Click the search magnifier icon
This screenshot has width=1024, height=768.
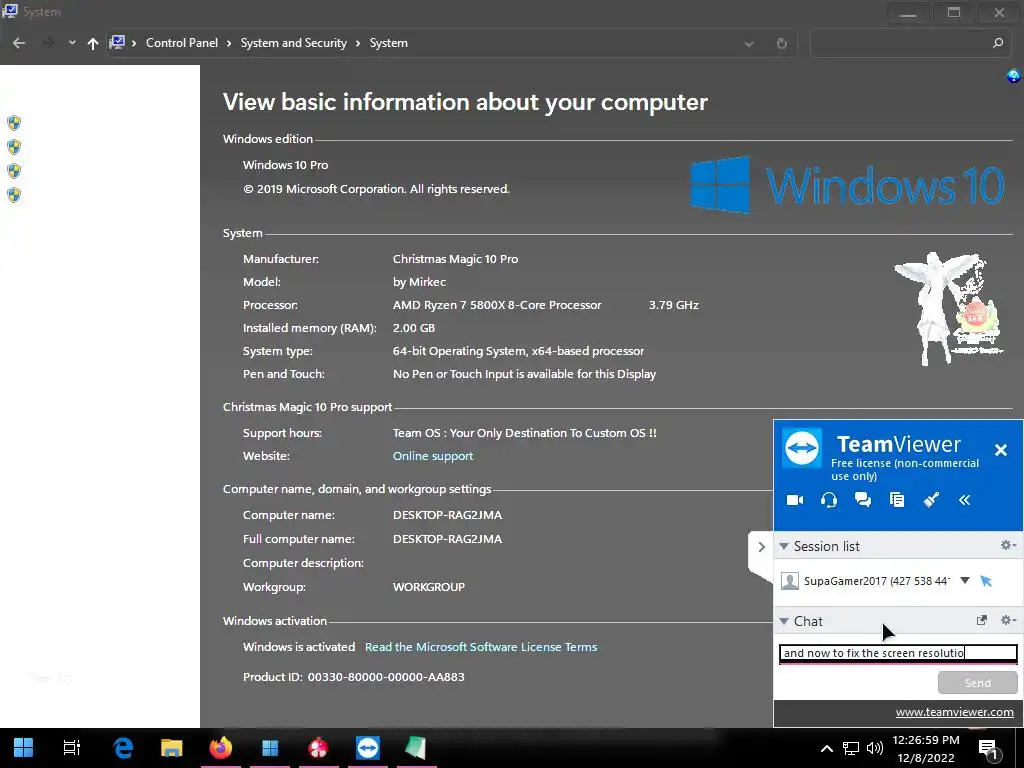[997, 43]
